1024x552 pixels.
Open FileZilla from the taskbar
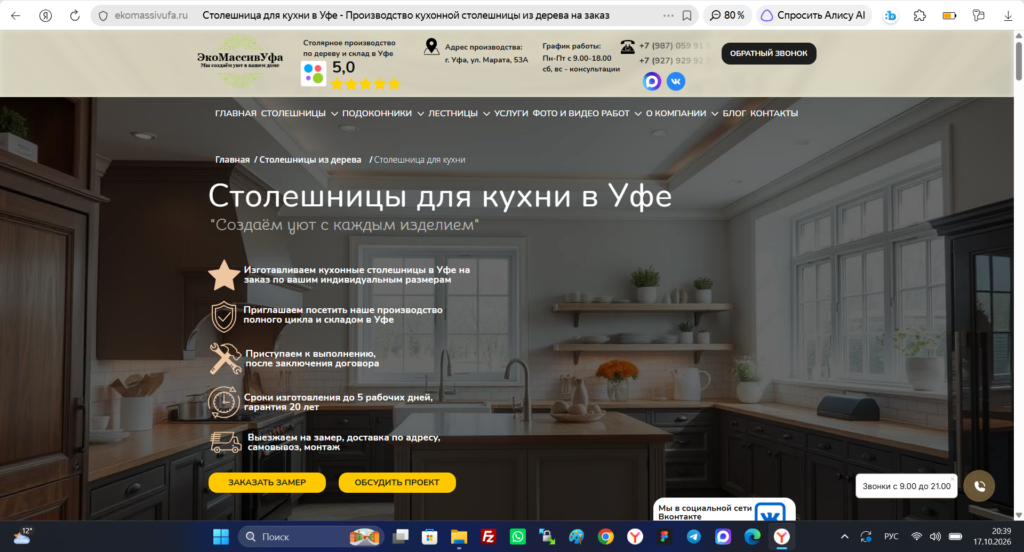coord(488,537)
